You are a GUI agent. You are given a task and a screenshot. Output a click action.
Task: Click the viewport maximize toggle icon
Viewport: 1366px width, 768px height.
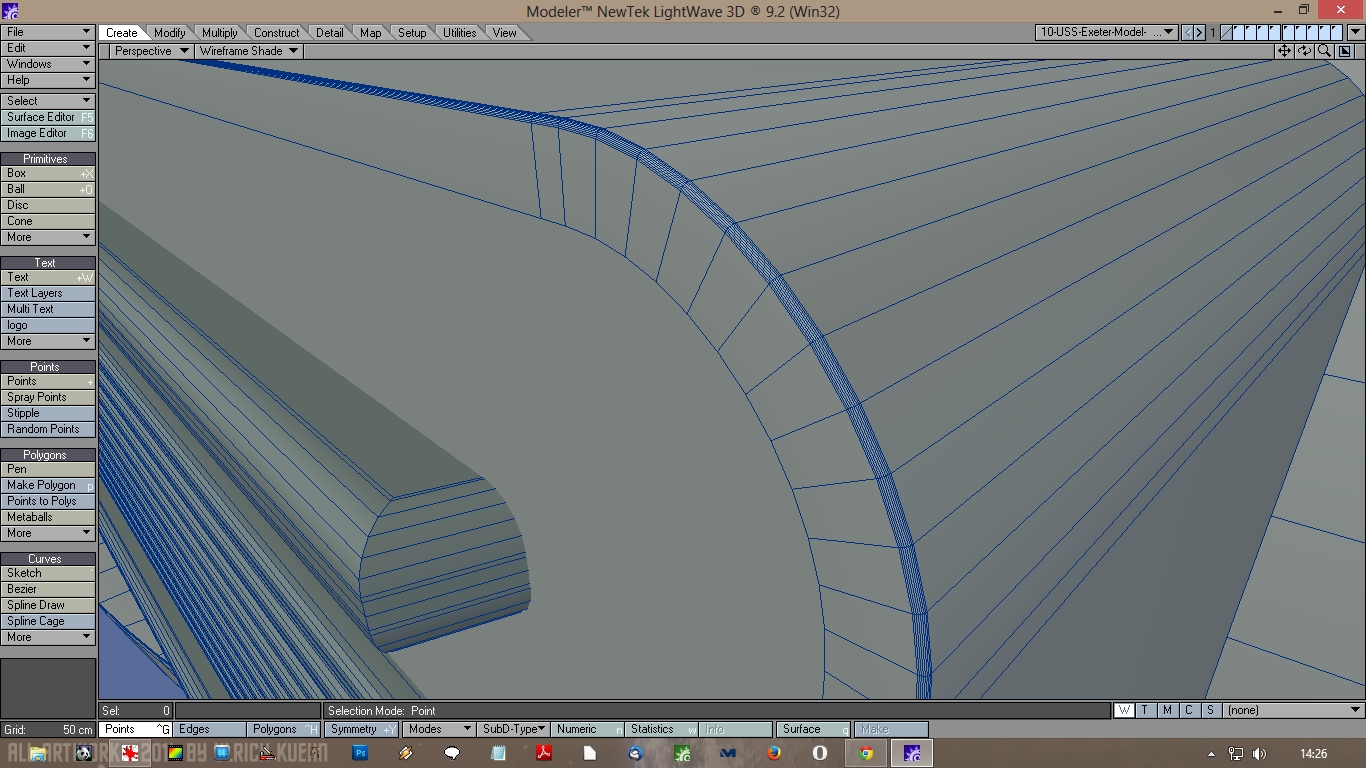(x=1345, y=51)
